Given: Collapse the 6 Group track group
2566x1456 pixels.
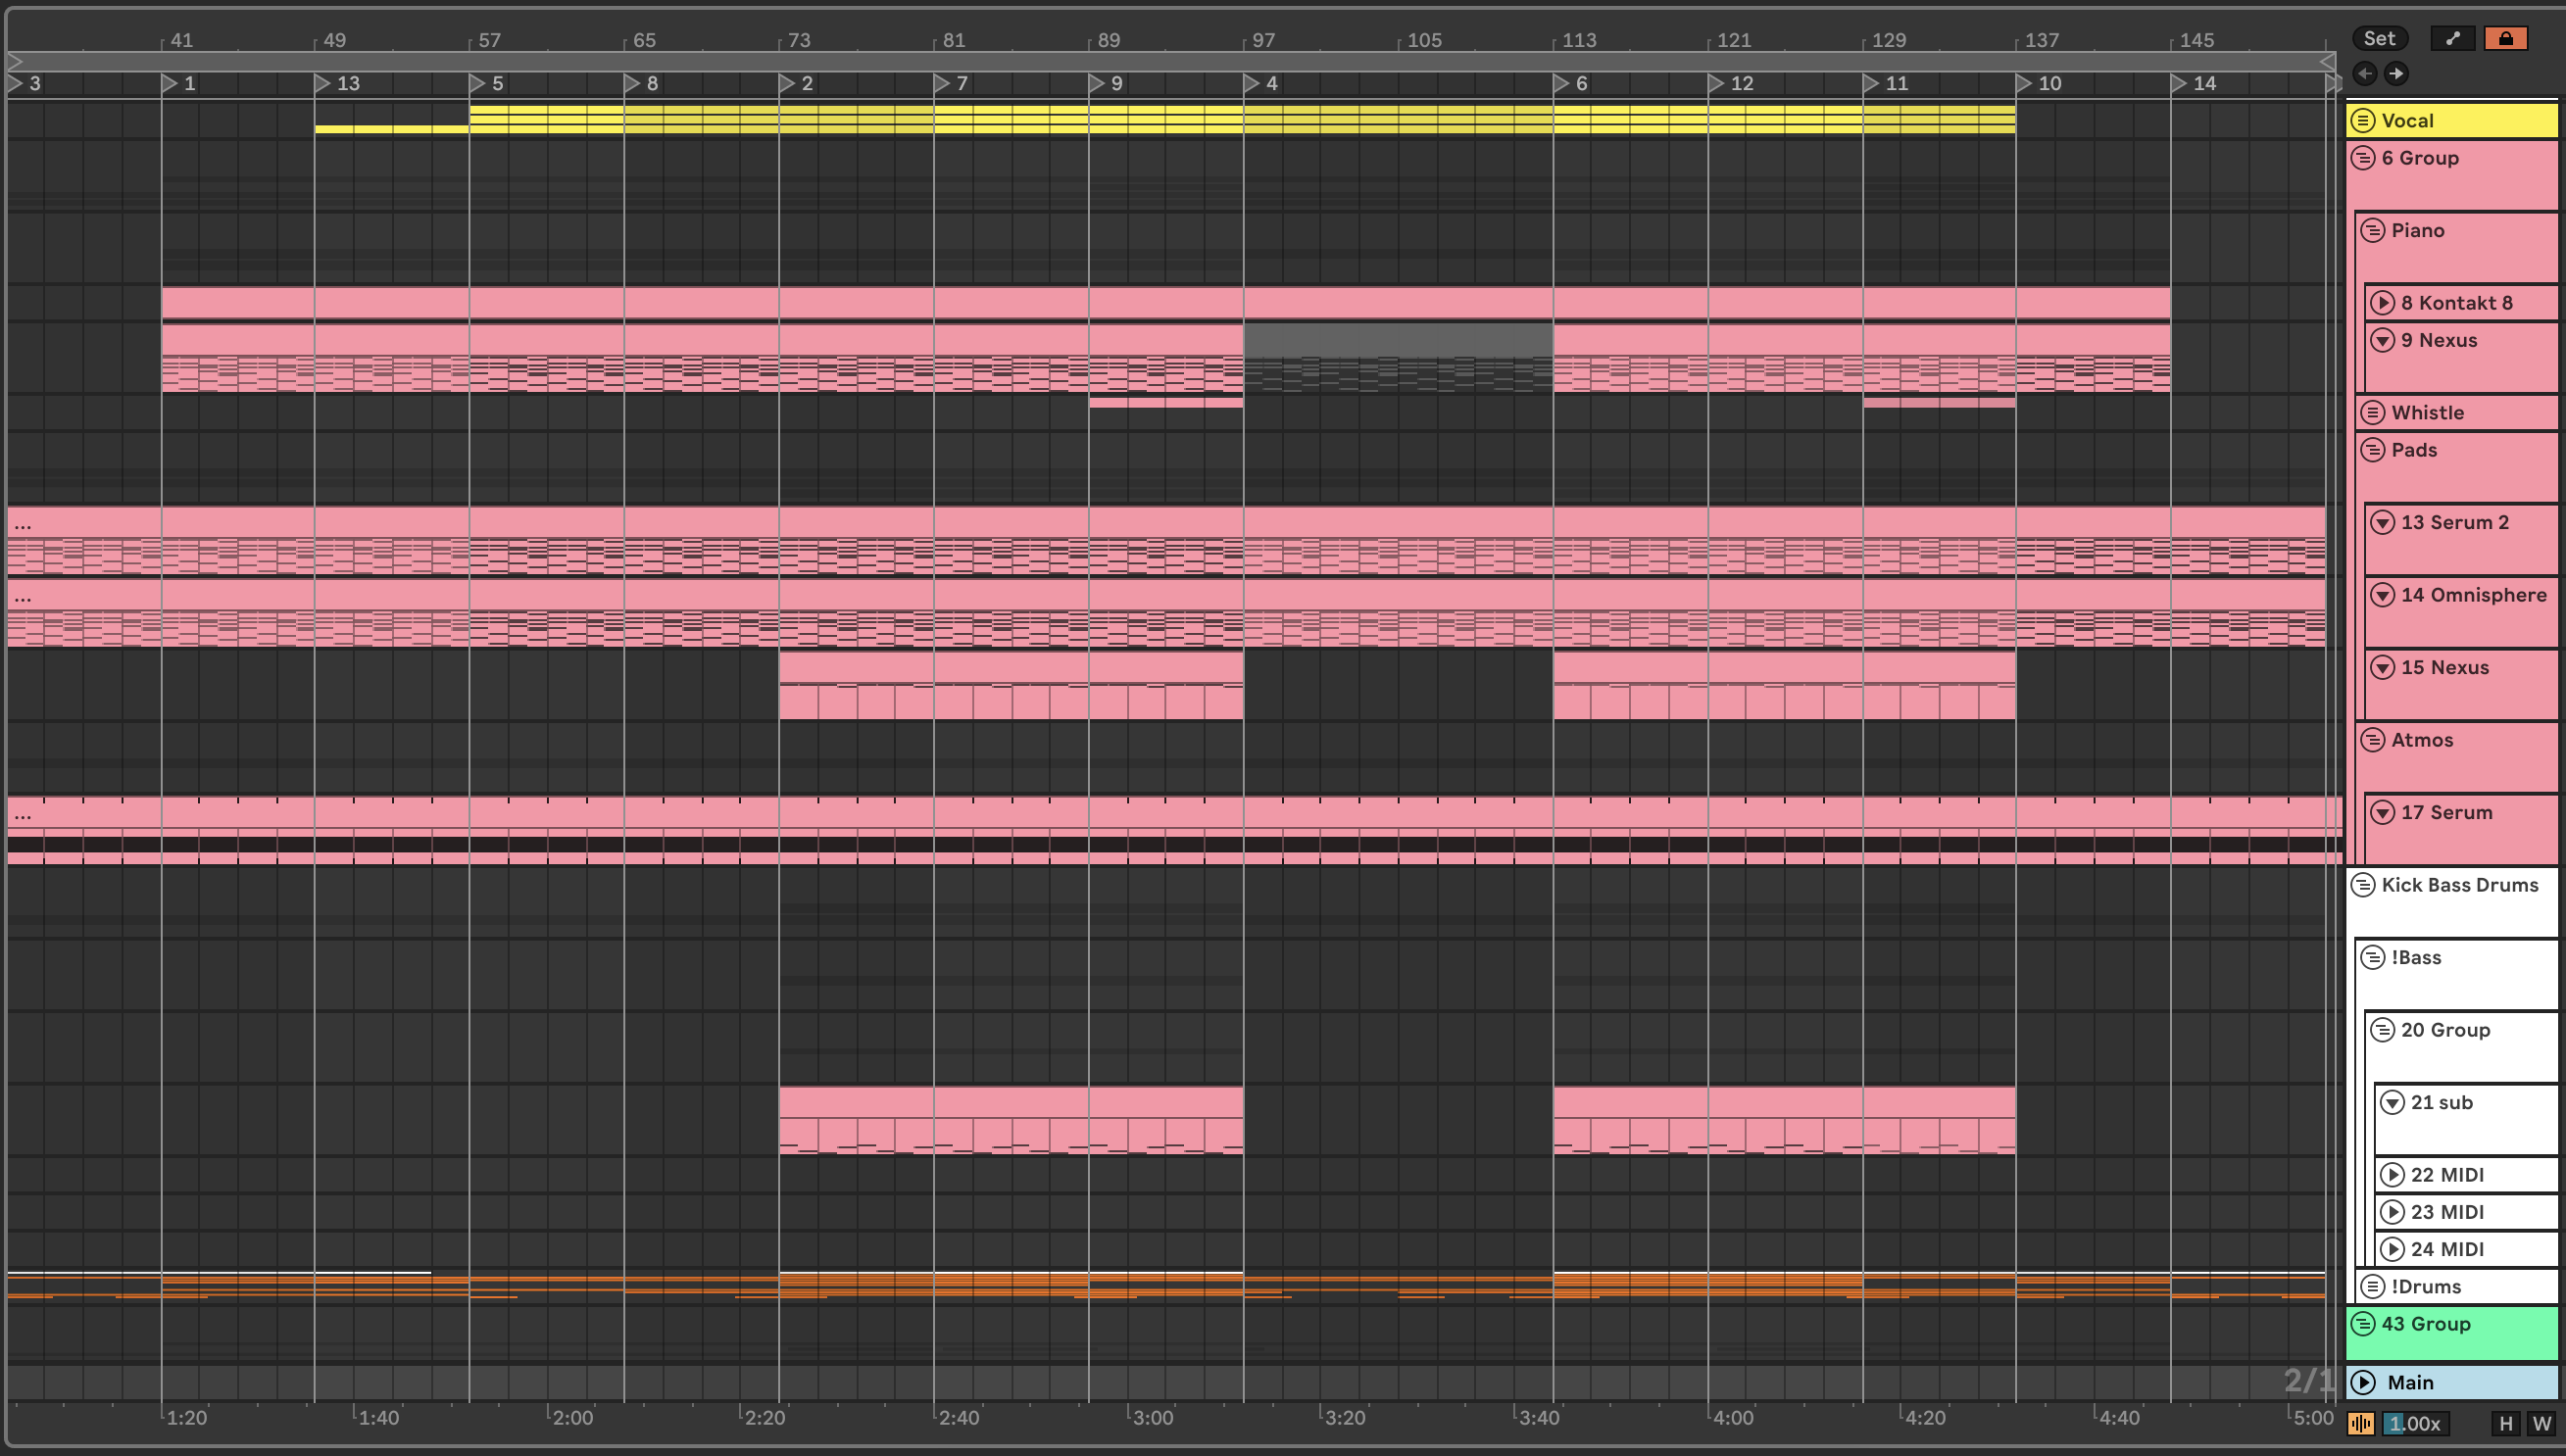Looking at the screenshot, I should (x=2363, y=158).
